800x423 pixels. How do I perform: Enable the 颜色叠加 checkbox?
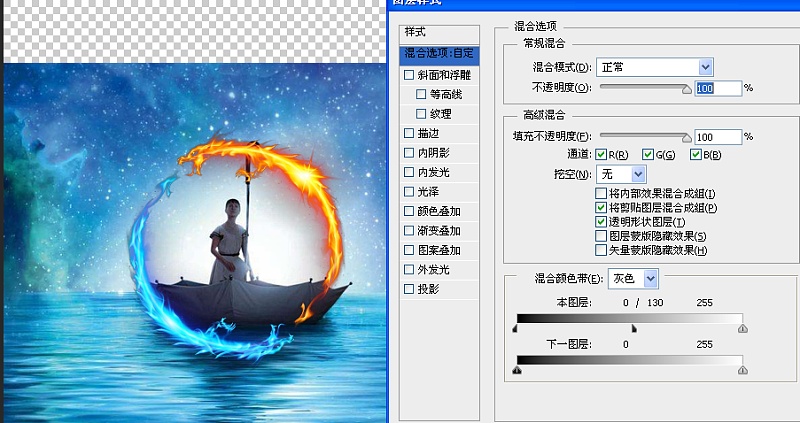(409, 211)
